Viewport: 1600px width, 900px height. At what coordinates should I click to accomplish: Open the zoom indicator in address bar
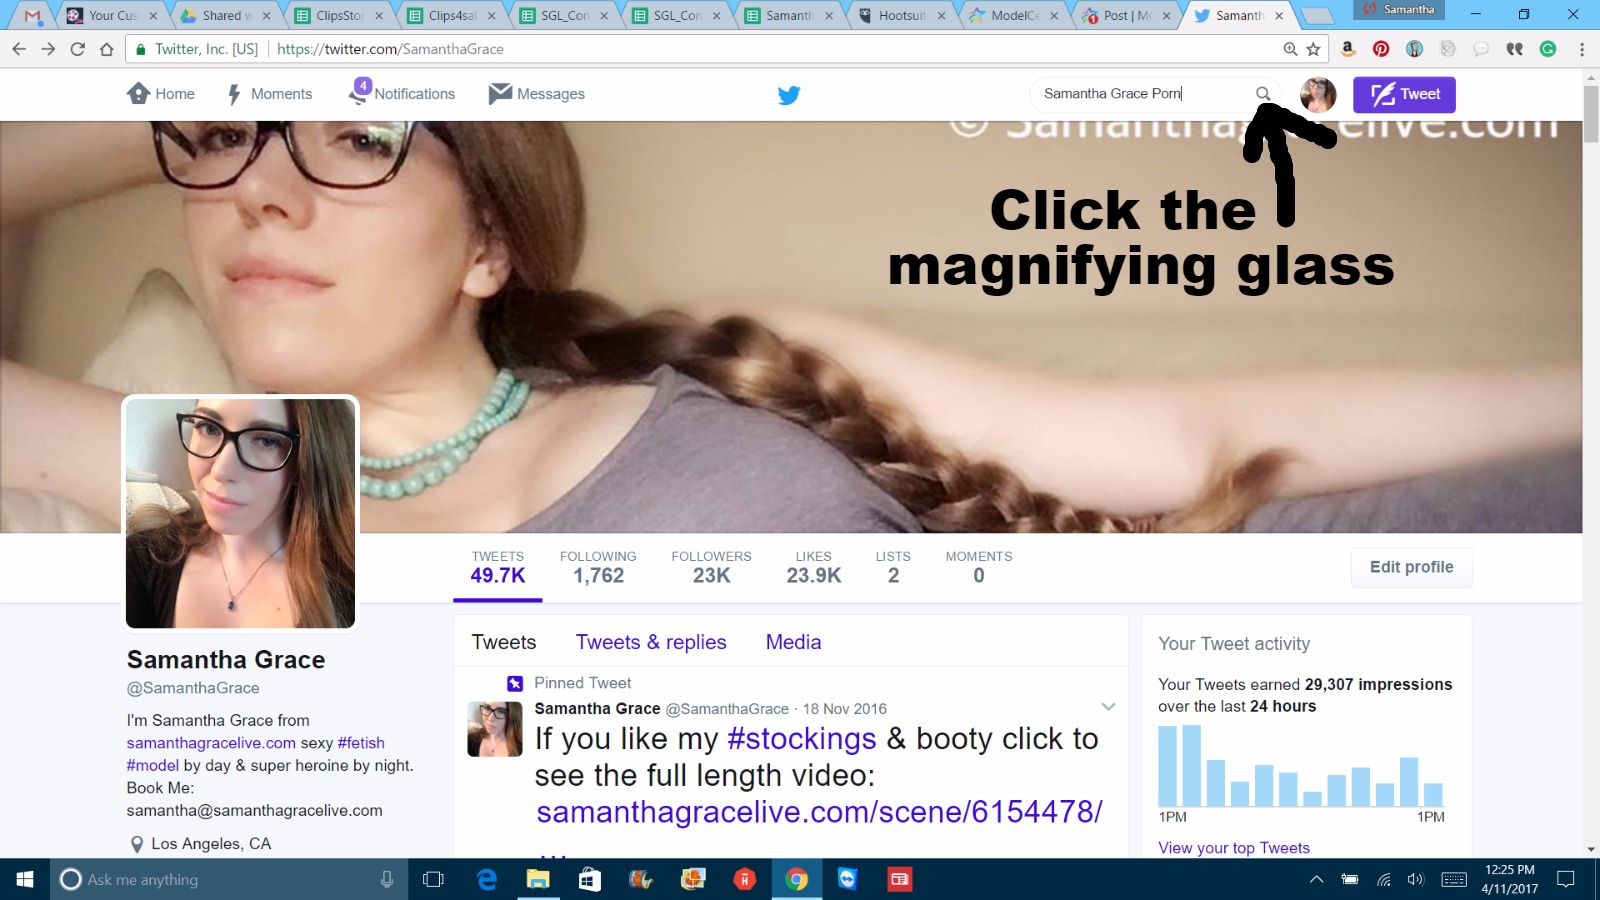point(1290,49)
